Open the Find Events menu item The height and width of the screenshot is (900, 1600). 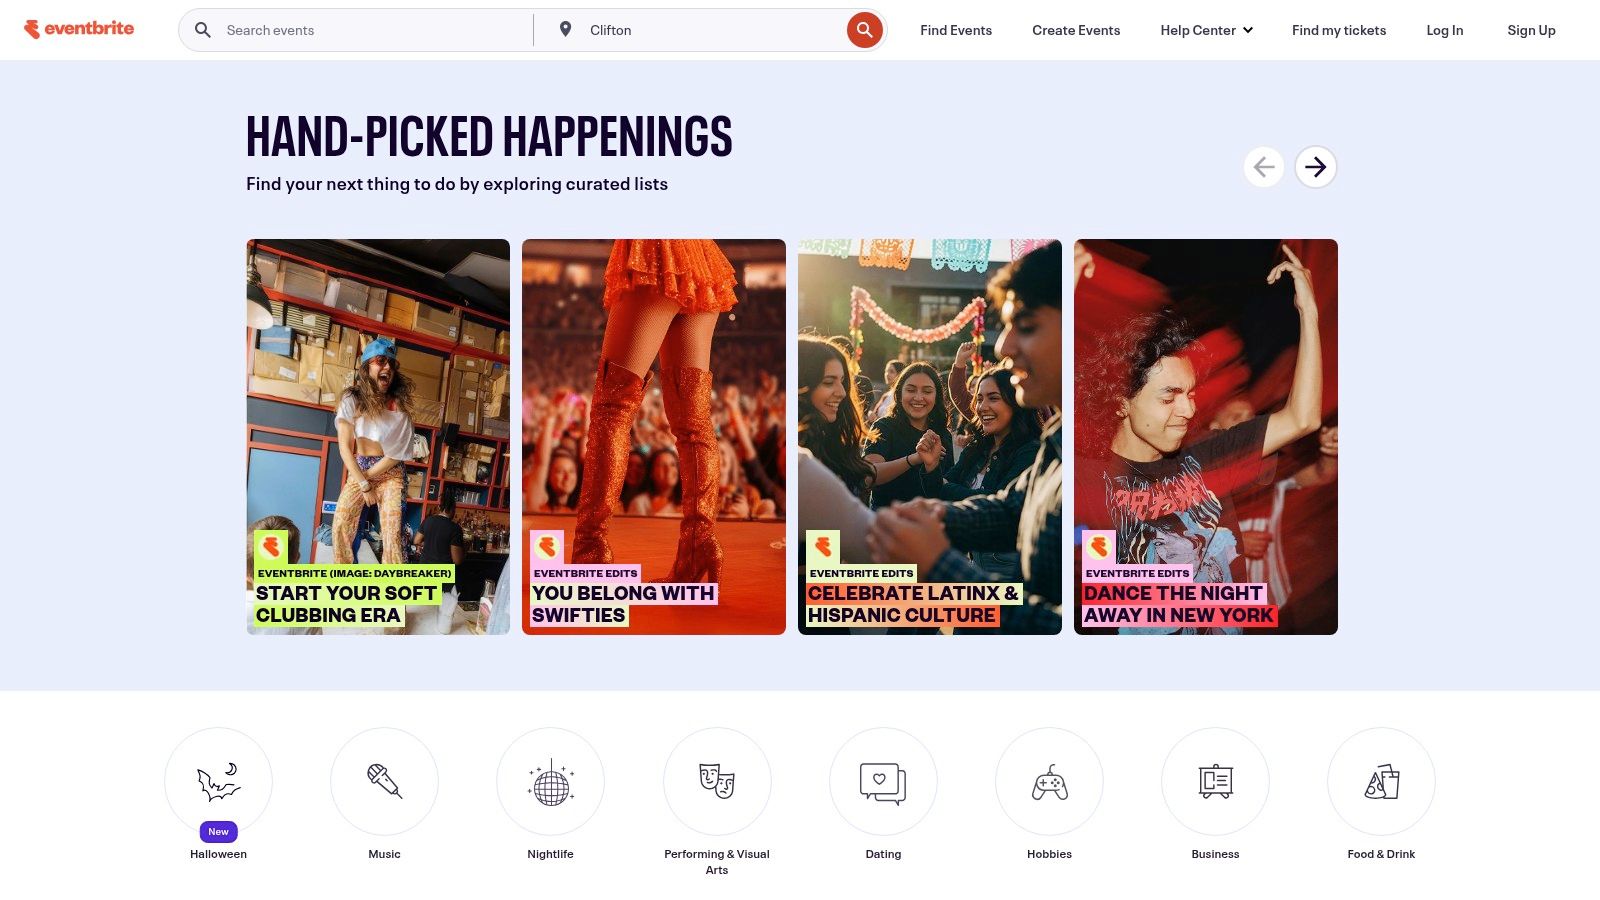tap(956, 30)
